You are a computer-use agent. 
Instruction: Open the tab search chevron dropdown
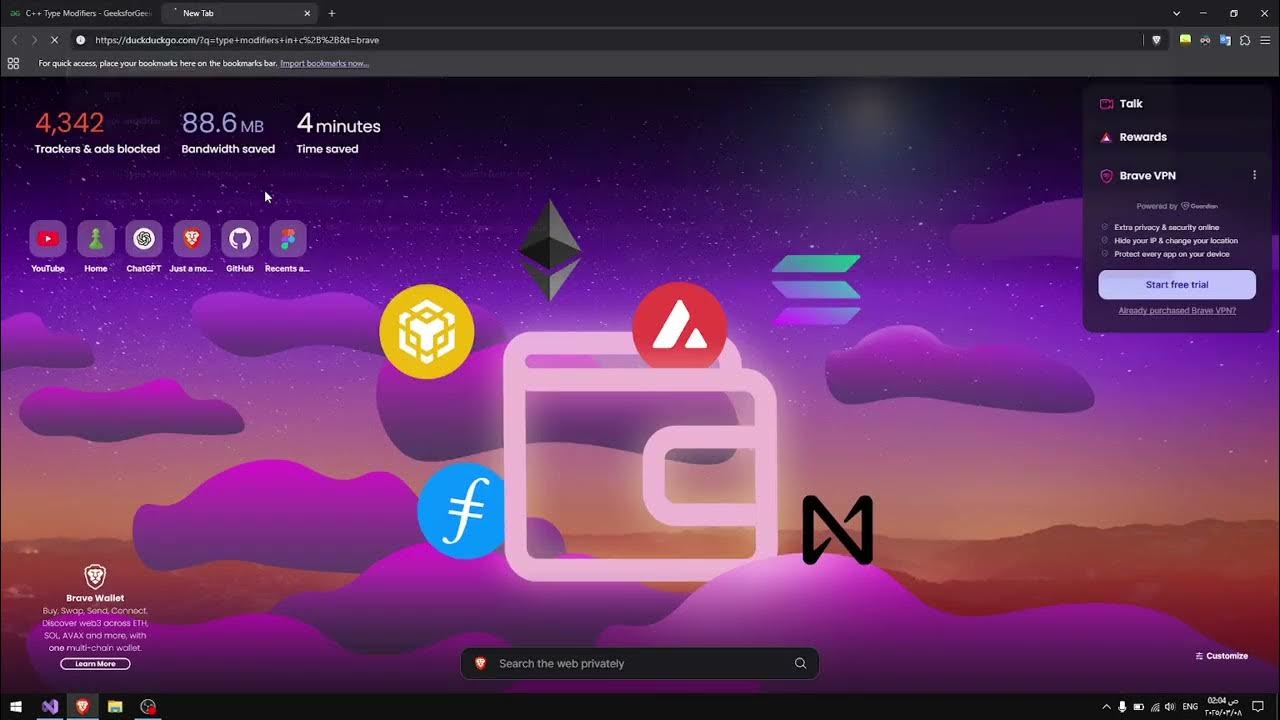(1177, 13)
